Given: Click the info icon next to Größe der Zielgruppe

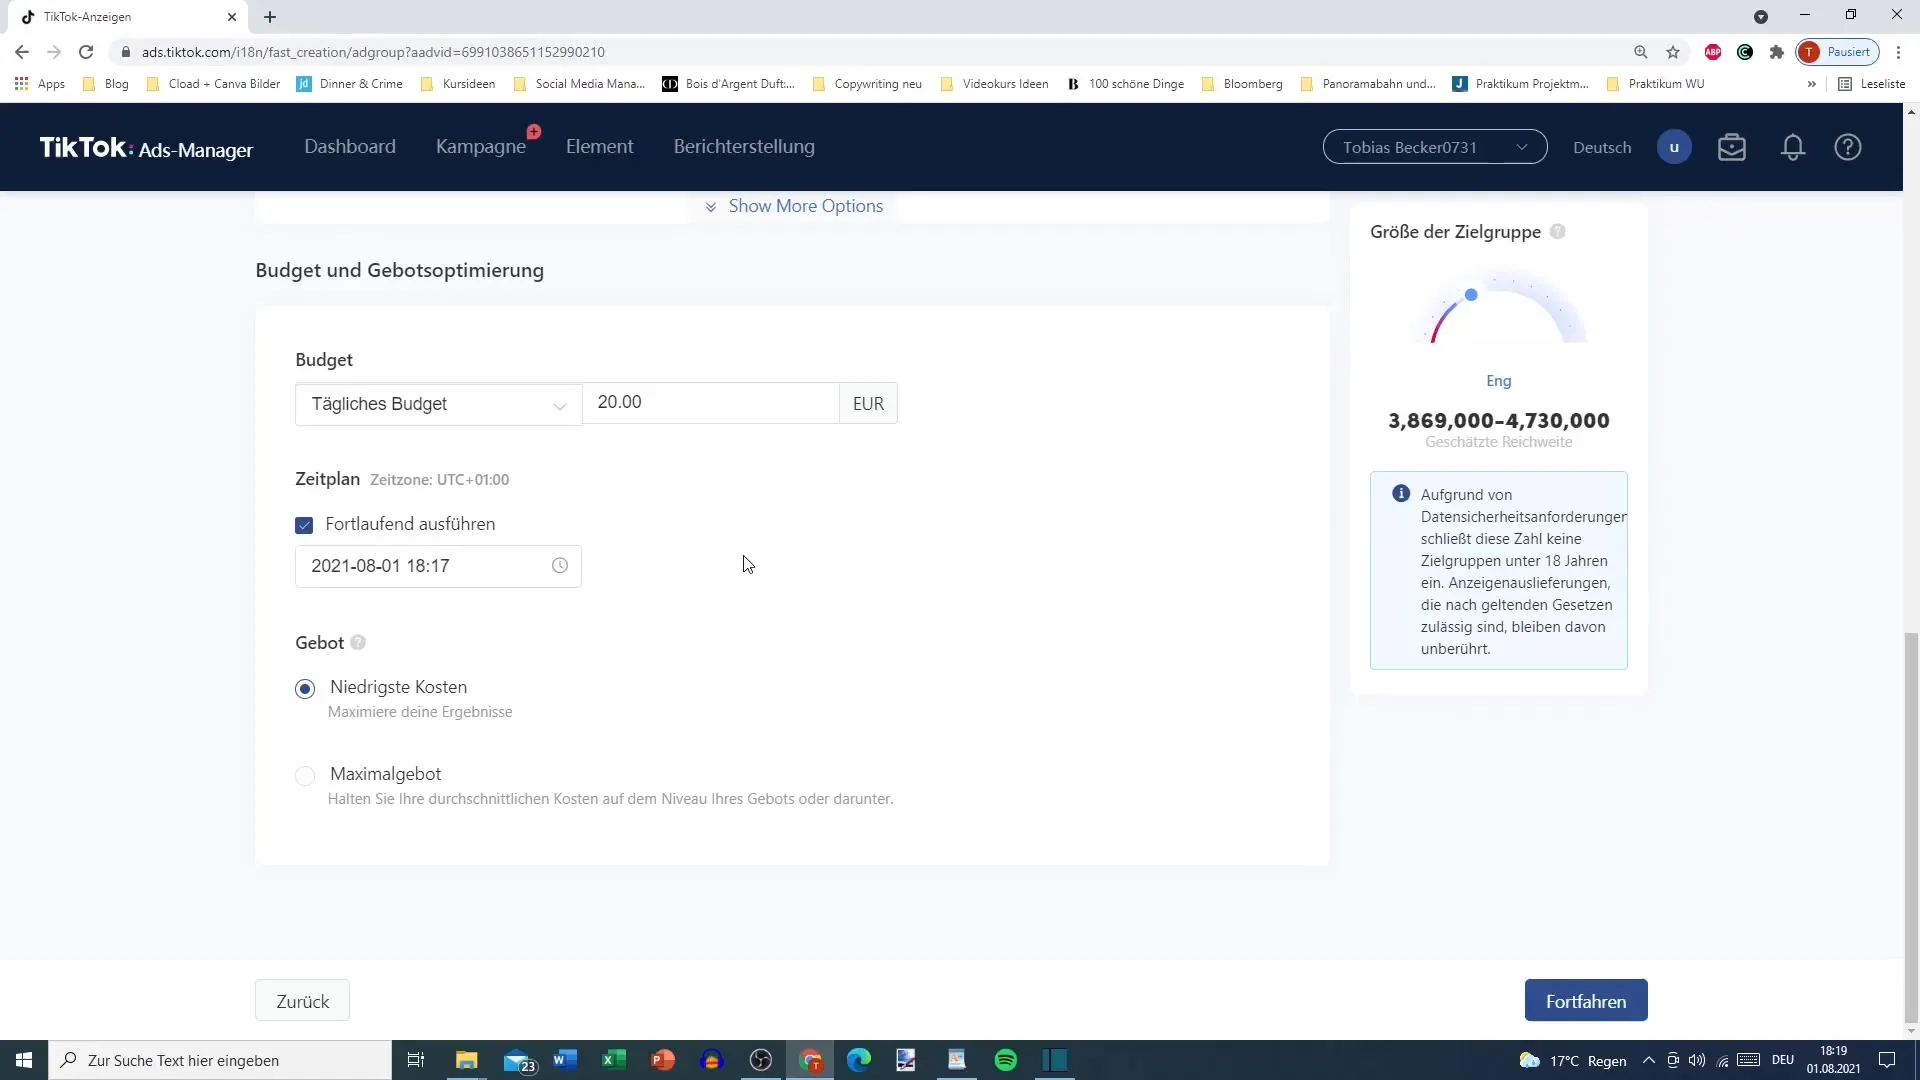Looking at the screenshot, I should 1558,232.
